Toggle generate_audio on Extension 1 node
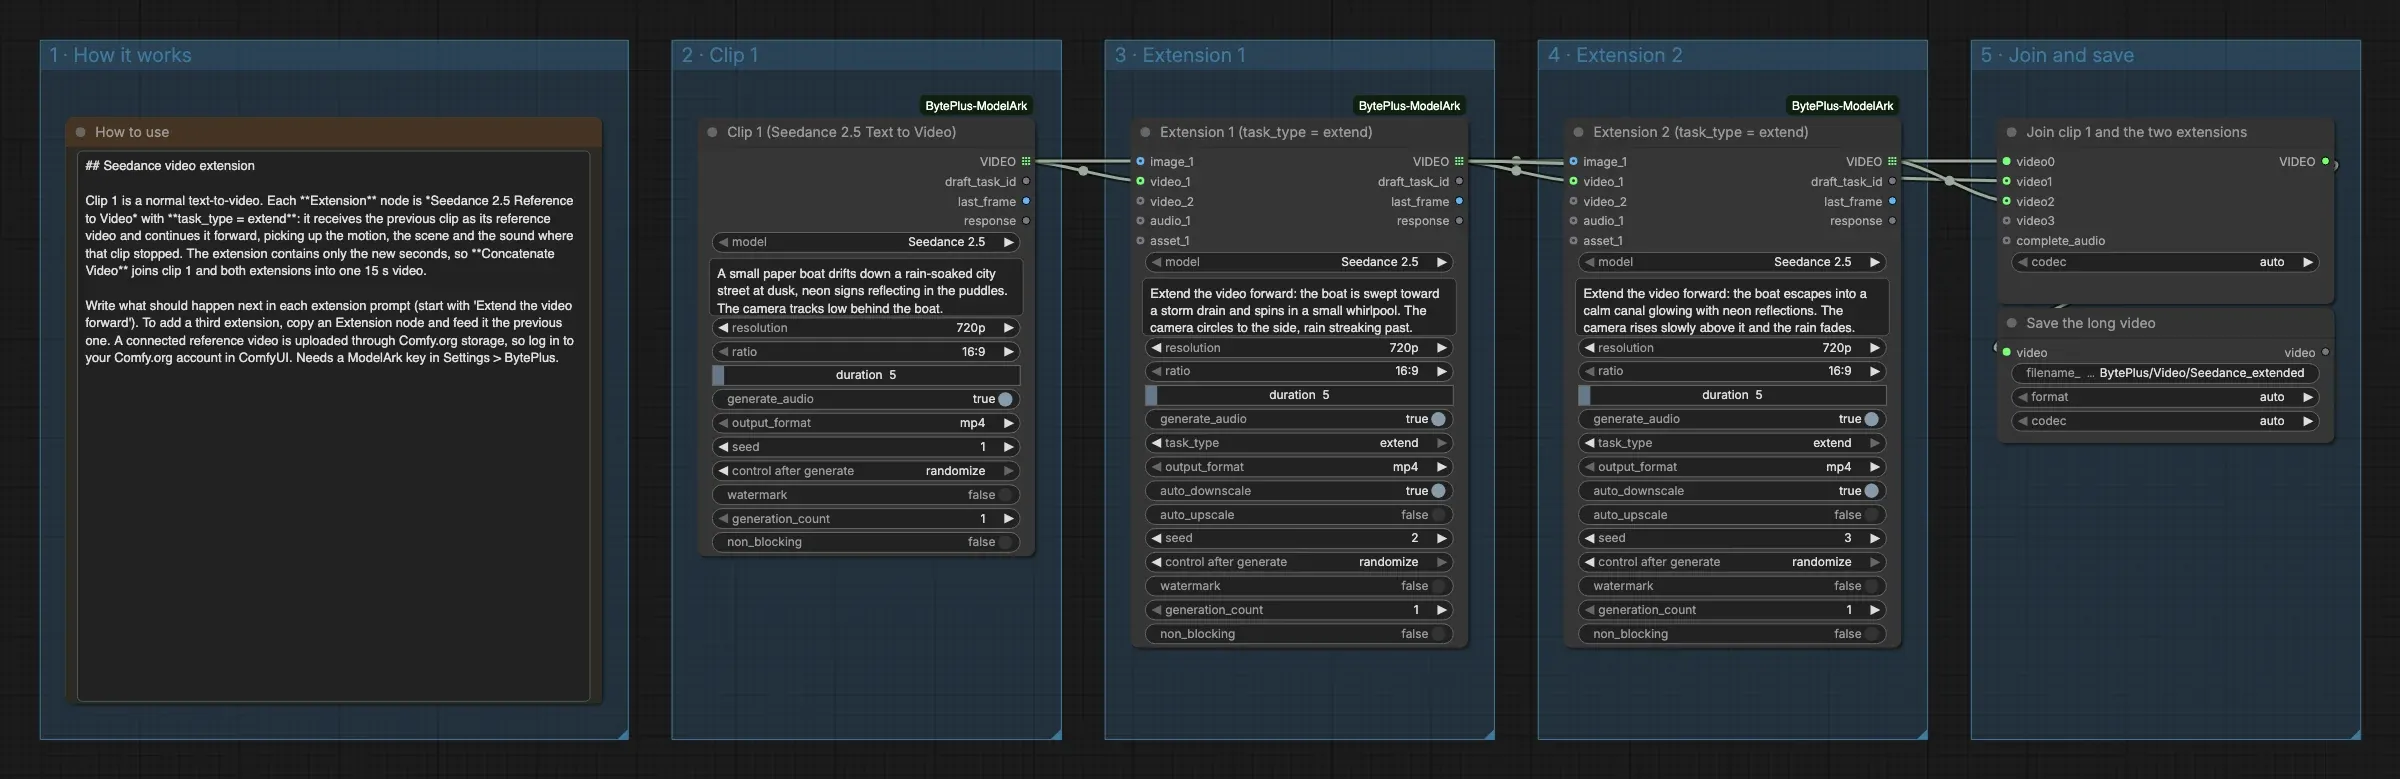Viewport: 2400px width, 779px height. (x=1299, y=419)
